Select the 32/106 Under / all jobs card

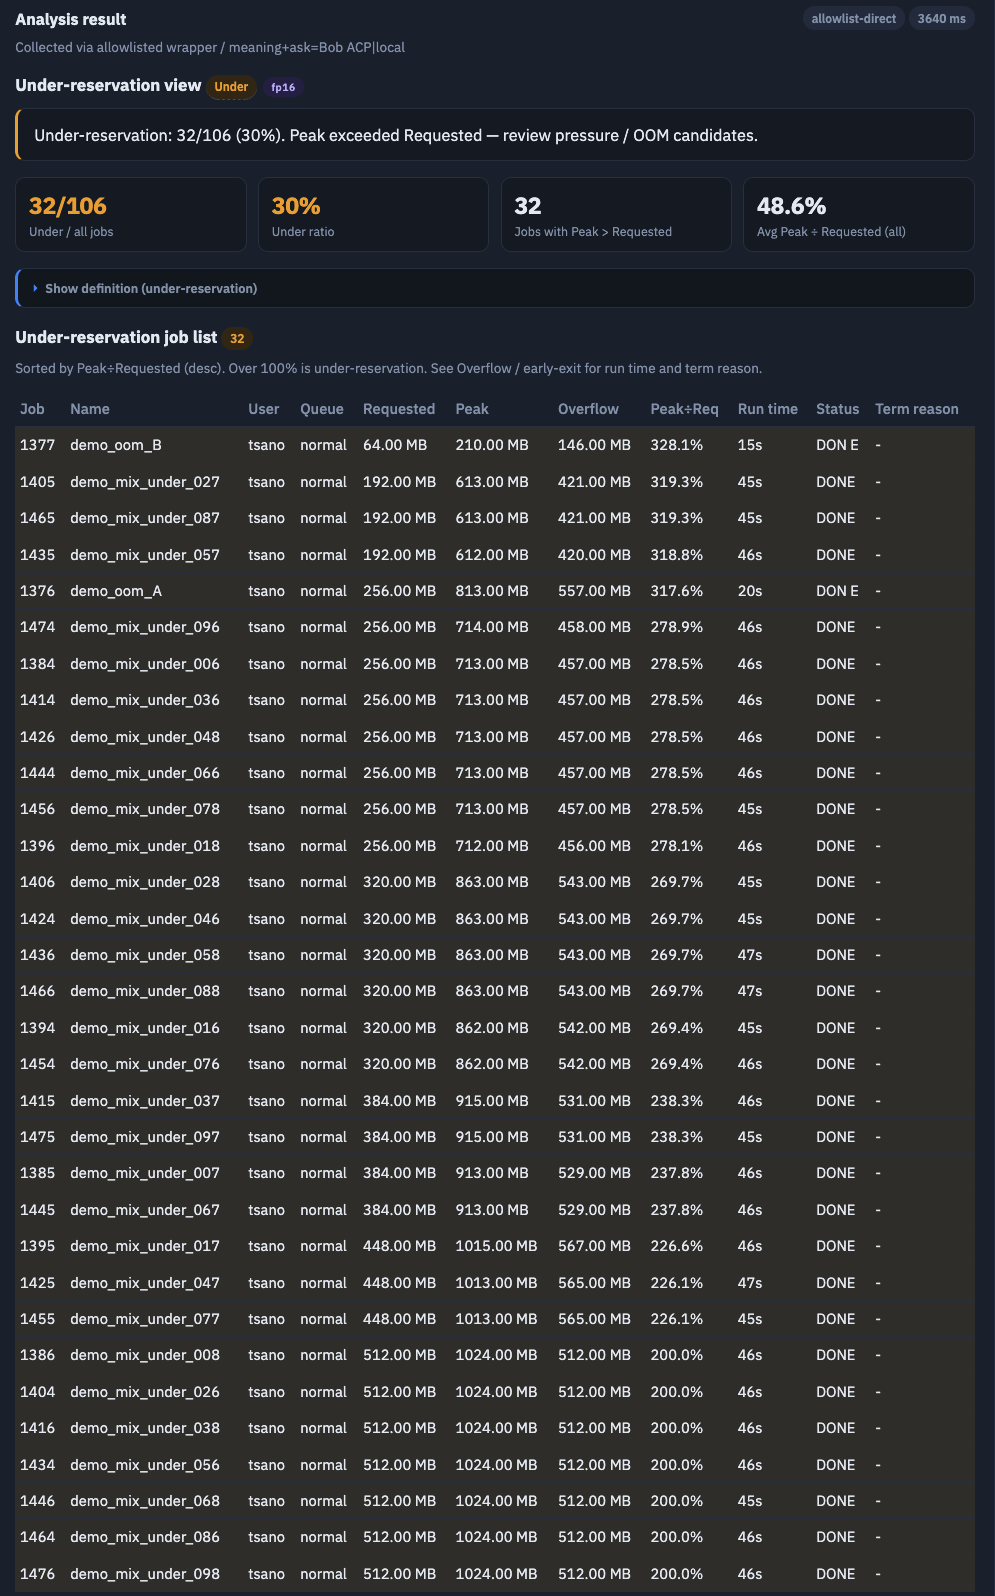pyautogui.click(x=131, y=215)
